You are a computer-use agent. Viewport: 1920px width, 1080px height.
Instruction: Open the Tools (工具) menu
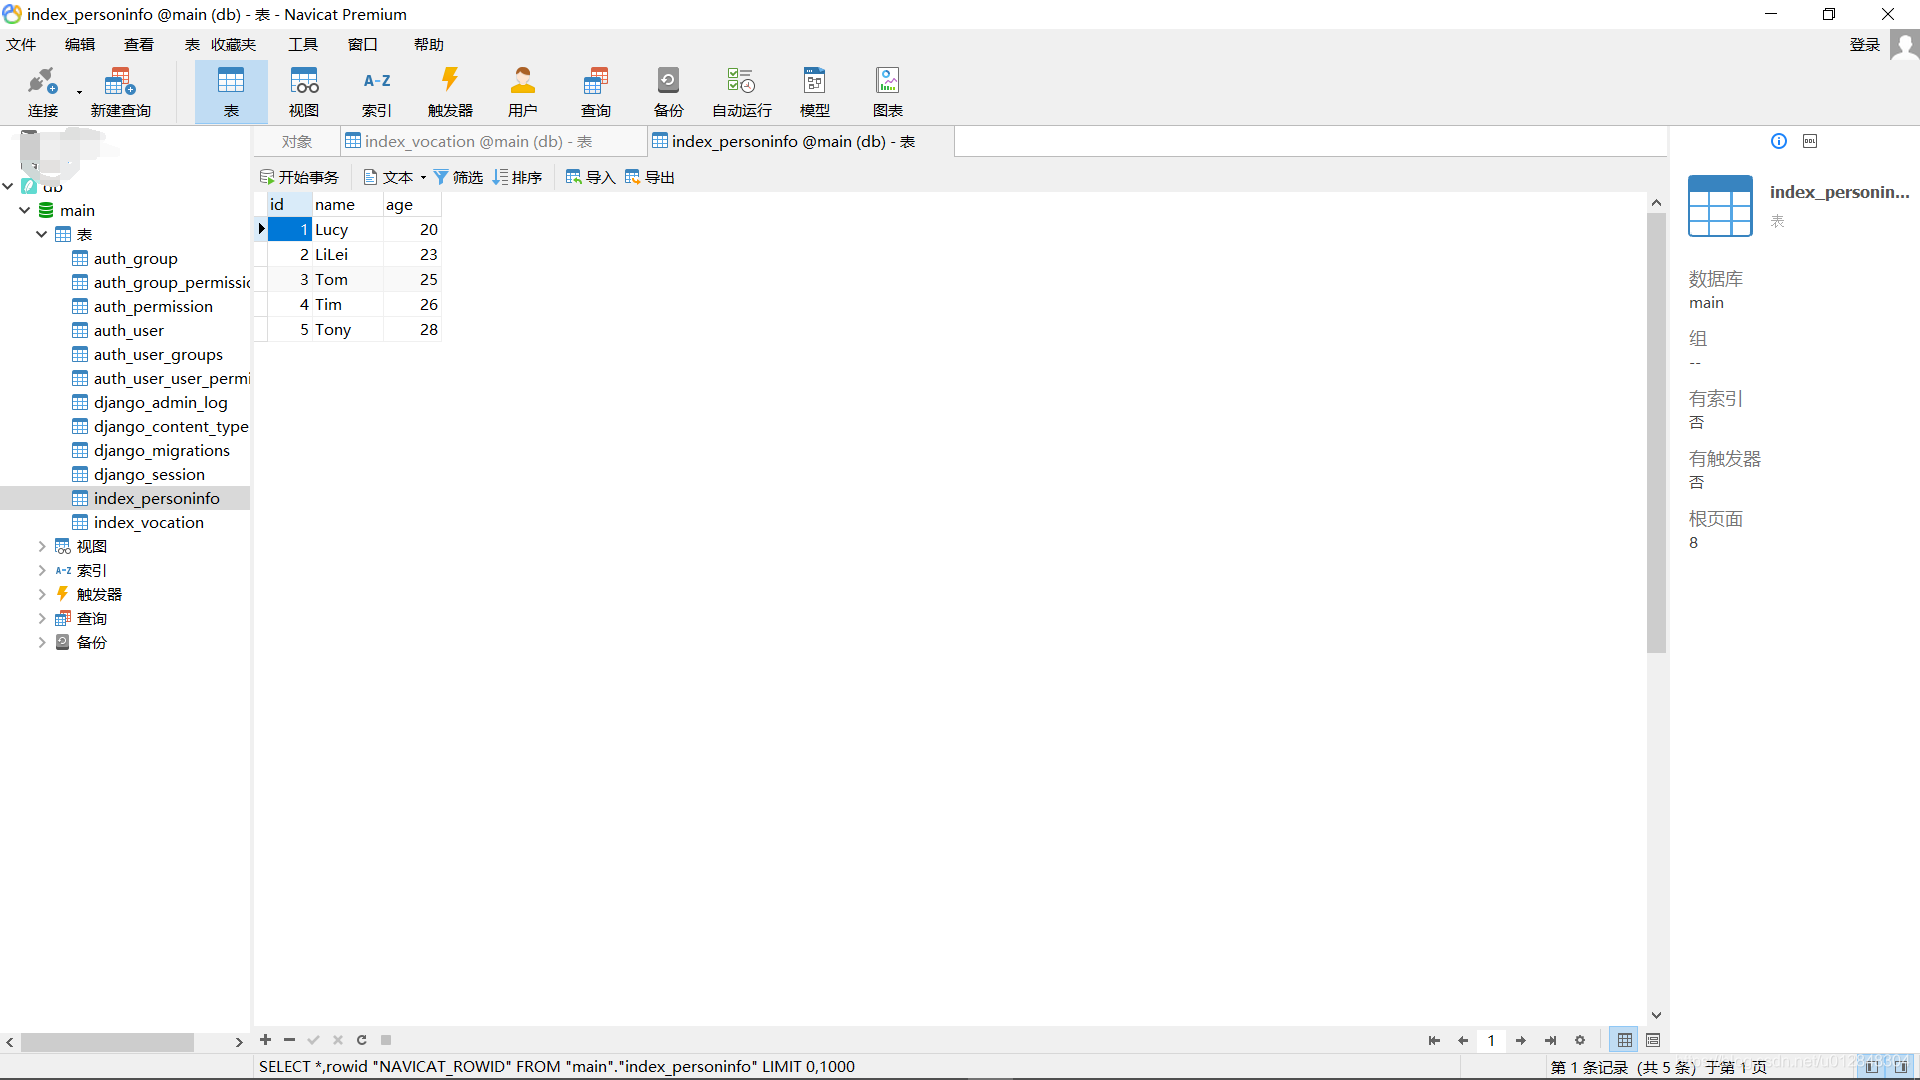coord(303,45)
